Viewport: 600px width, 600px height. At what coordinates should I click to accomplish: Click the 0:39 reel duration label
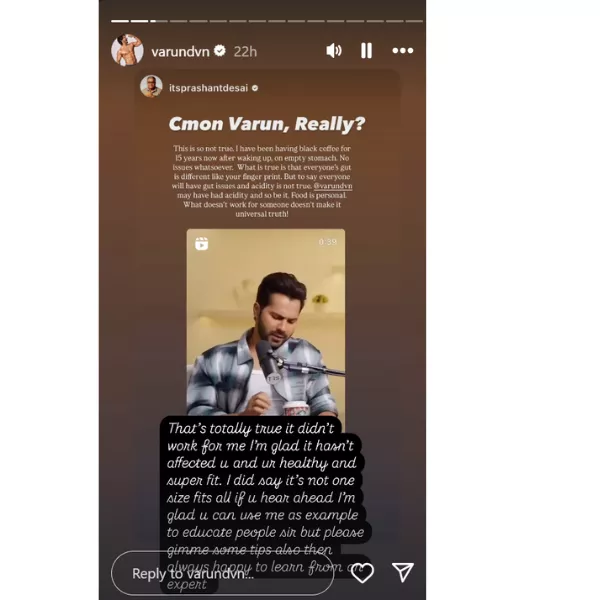(328, 242)
